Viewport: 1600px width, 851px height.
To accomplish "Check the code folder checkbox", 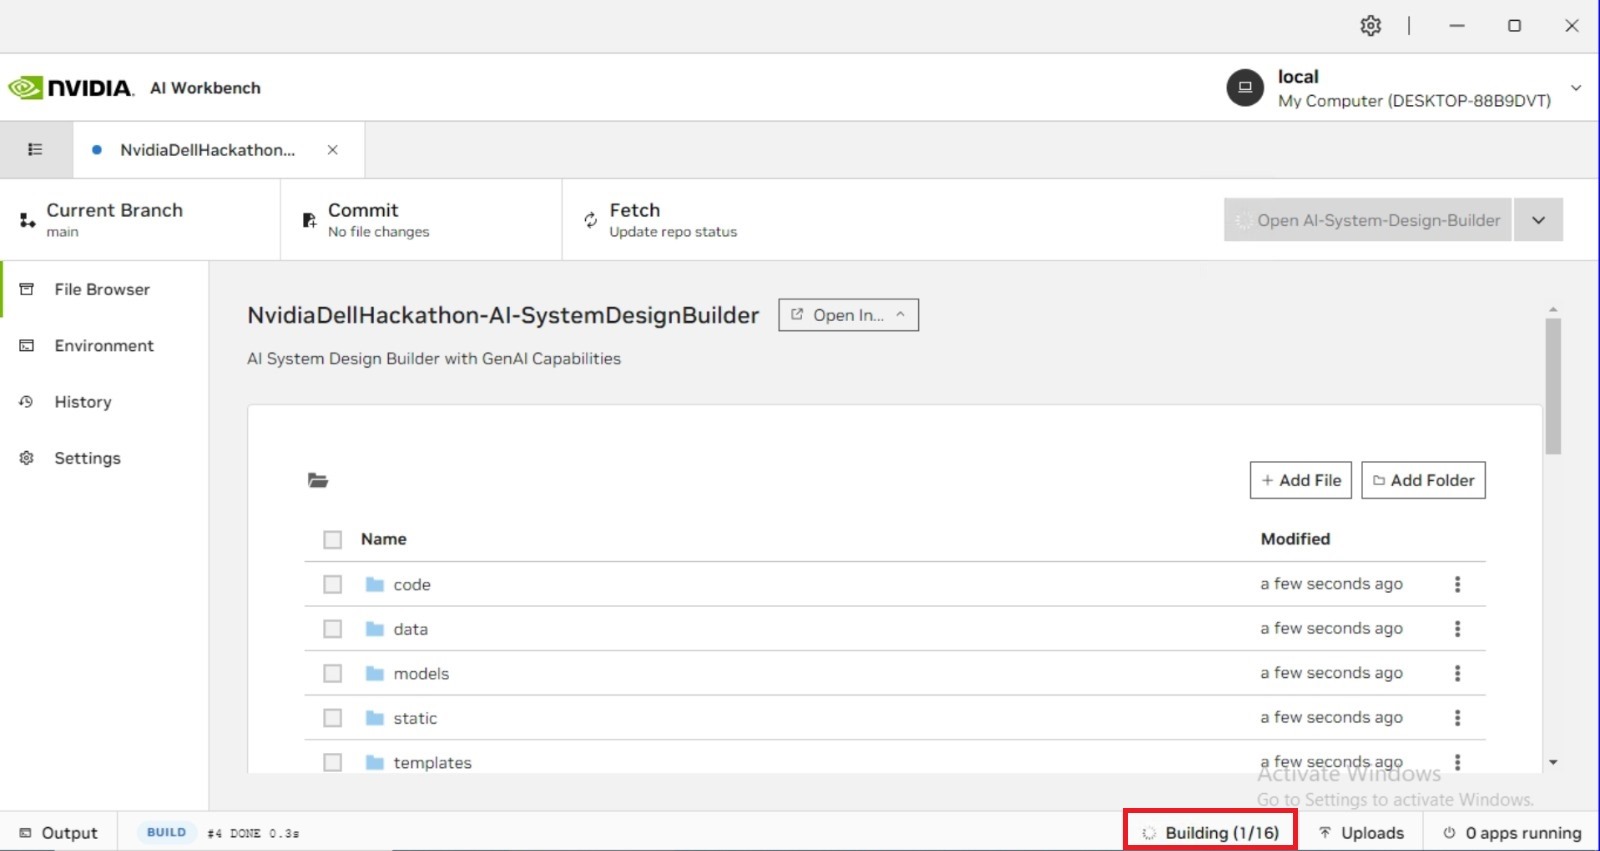I will [333, 584].
